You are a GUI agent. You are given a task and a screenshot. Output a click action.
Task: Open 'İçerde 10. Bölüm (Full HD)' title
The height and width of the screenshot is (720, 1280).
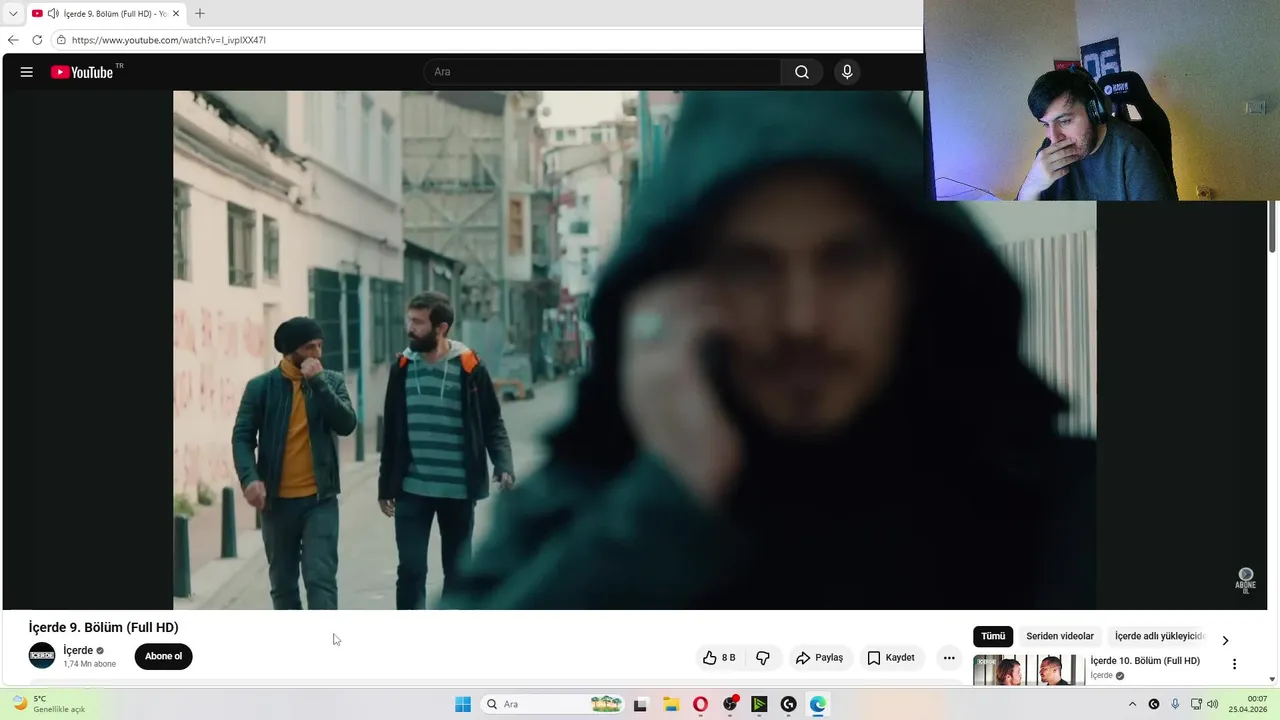1145,661
